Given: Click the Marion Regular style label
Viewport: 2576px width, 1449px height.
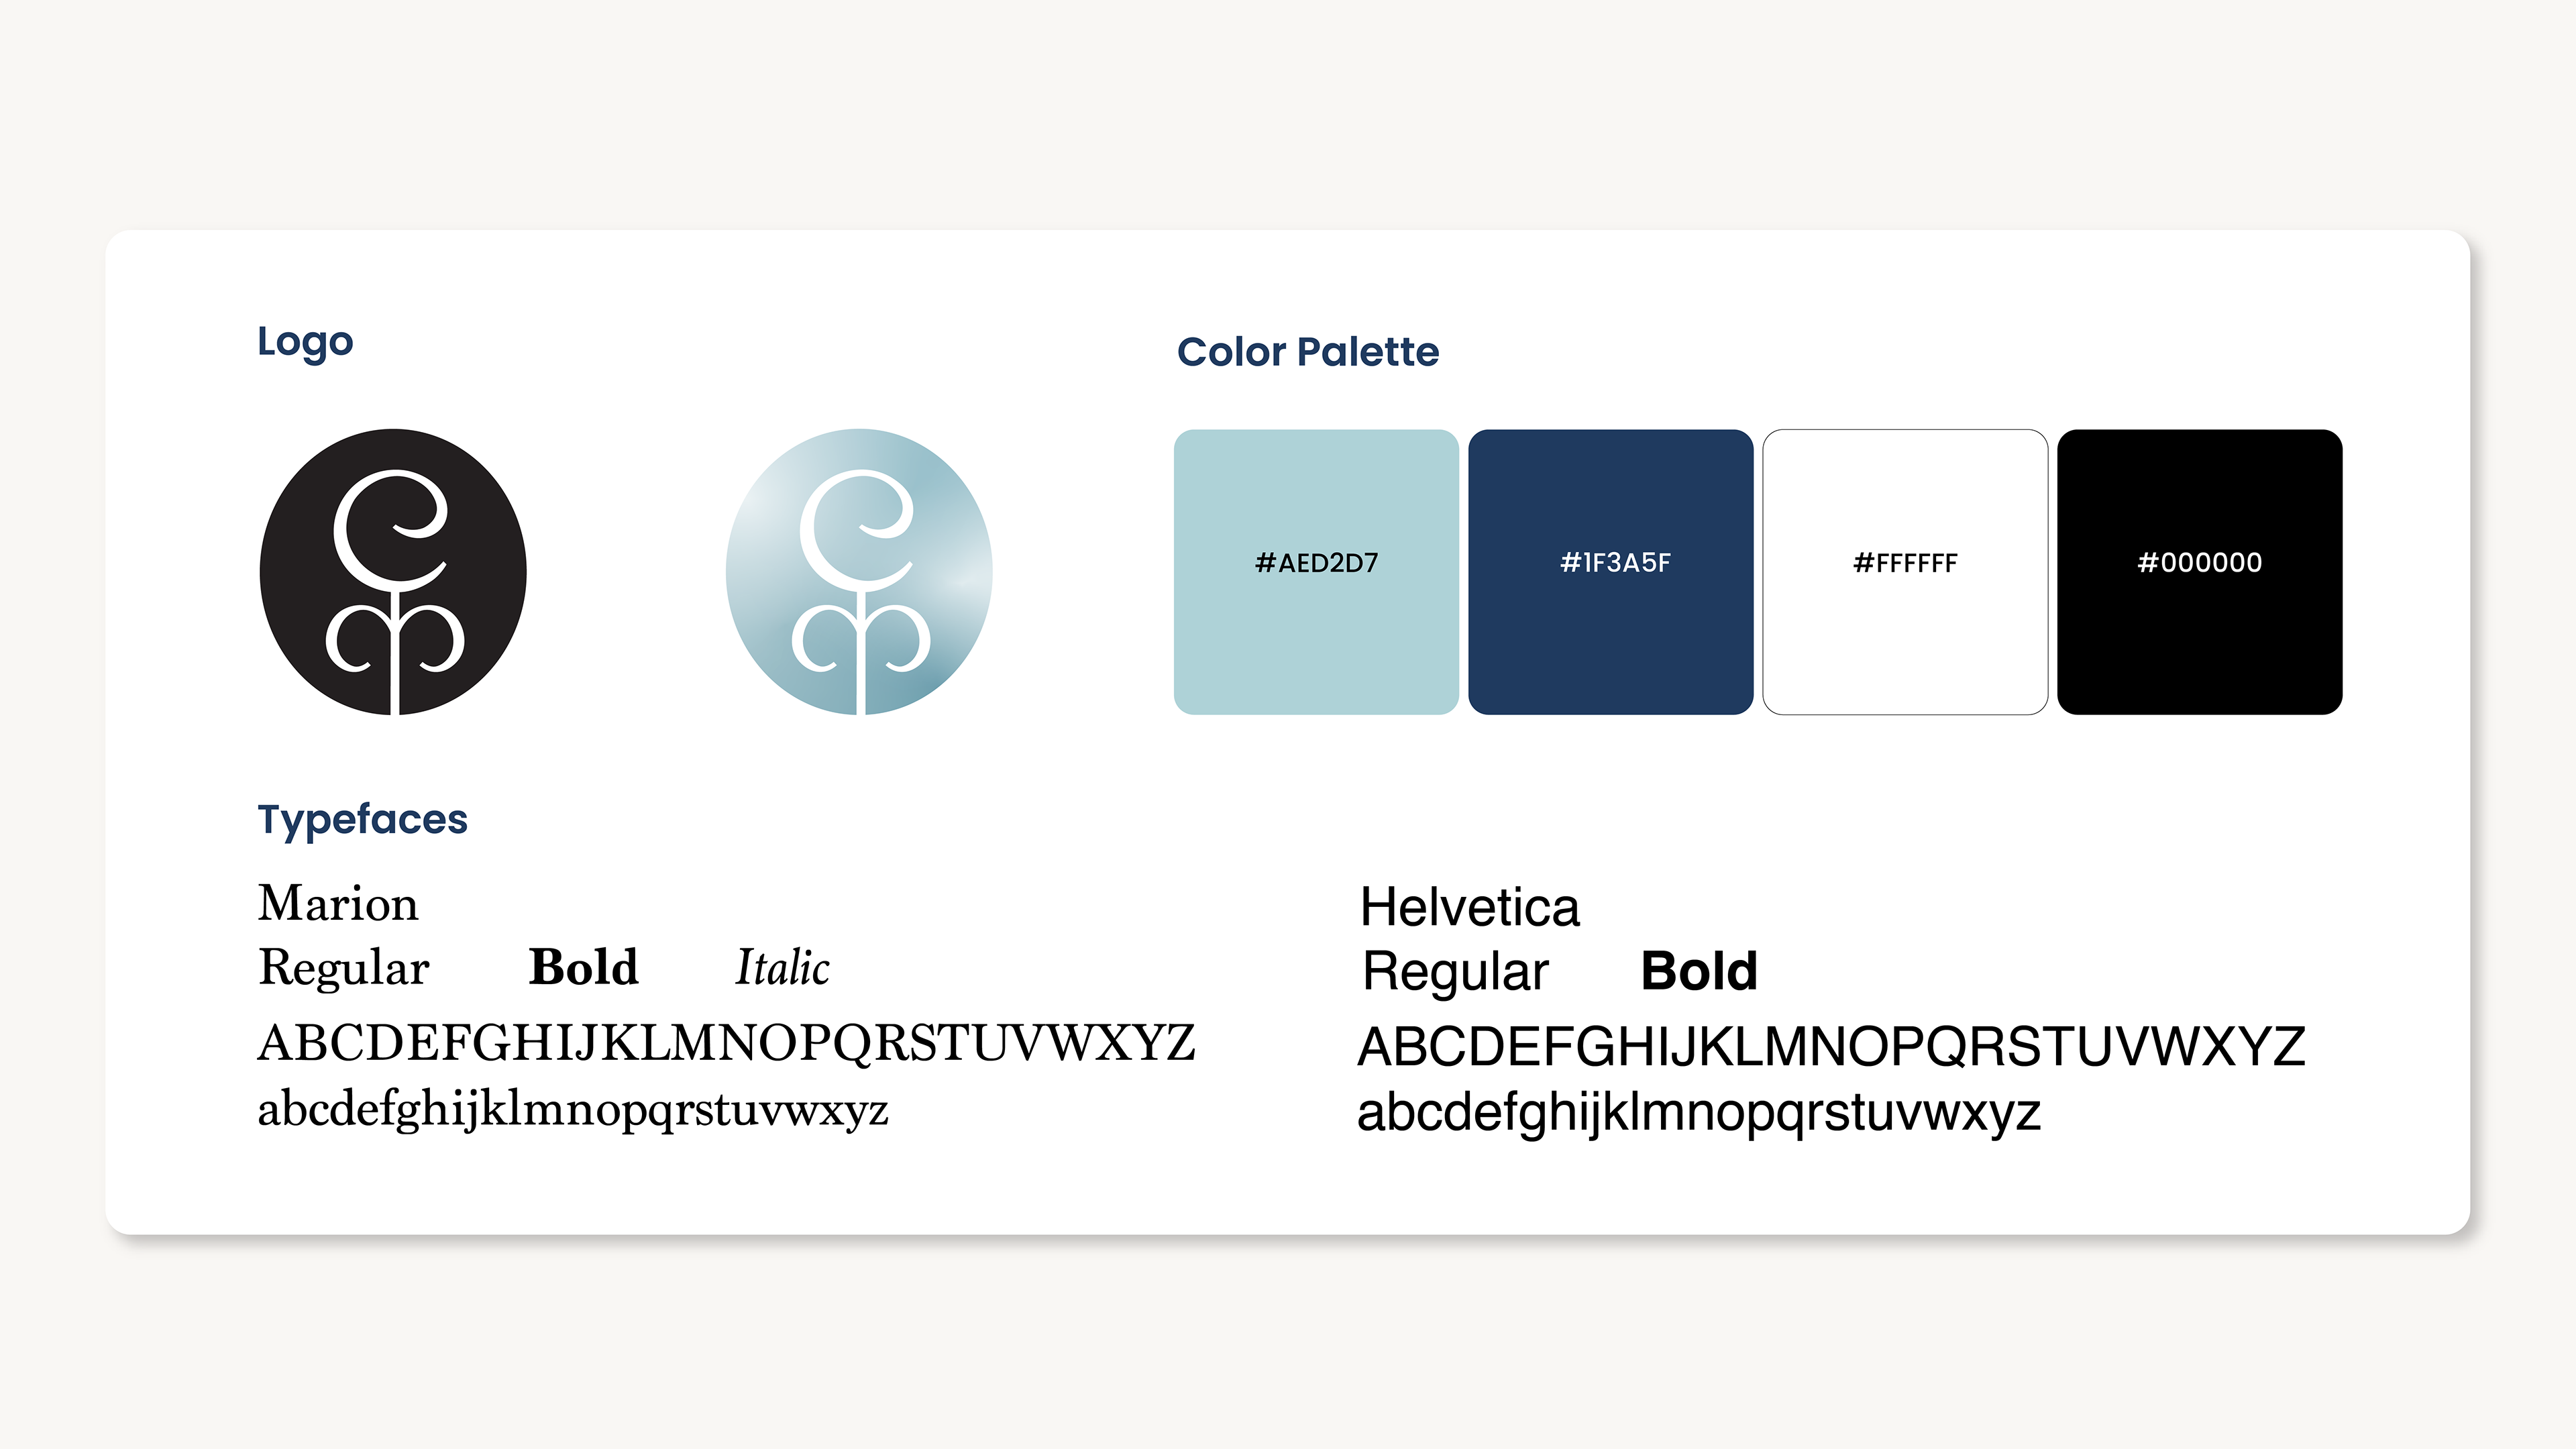Looking at the screenshot, I should pyautogui.click(x=344, y=968).
